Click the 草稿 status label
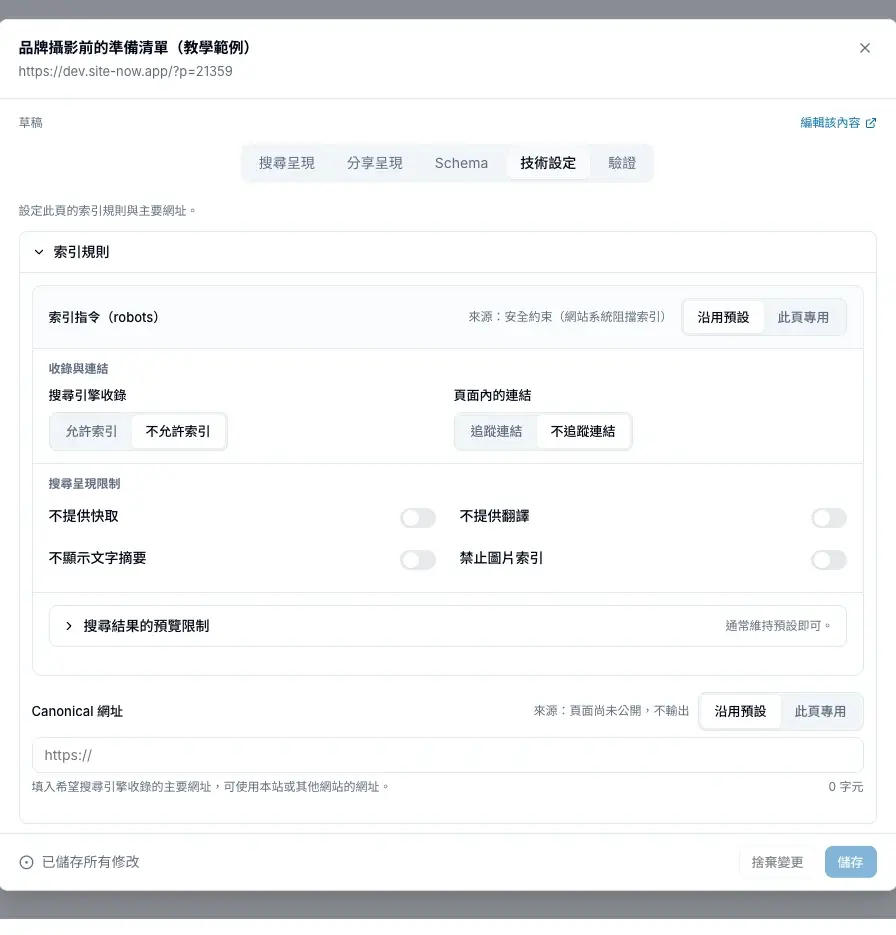The height and width of the screenshot is (935, 896). pos(30,123)
